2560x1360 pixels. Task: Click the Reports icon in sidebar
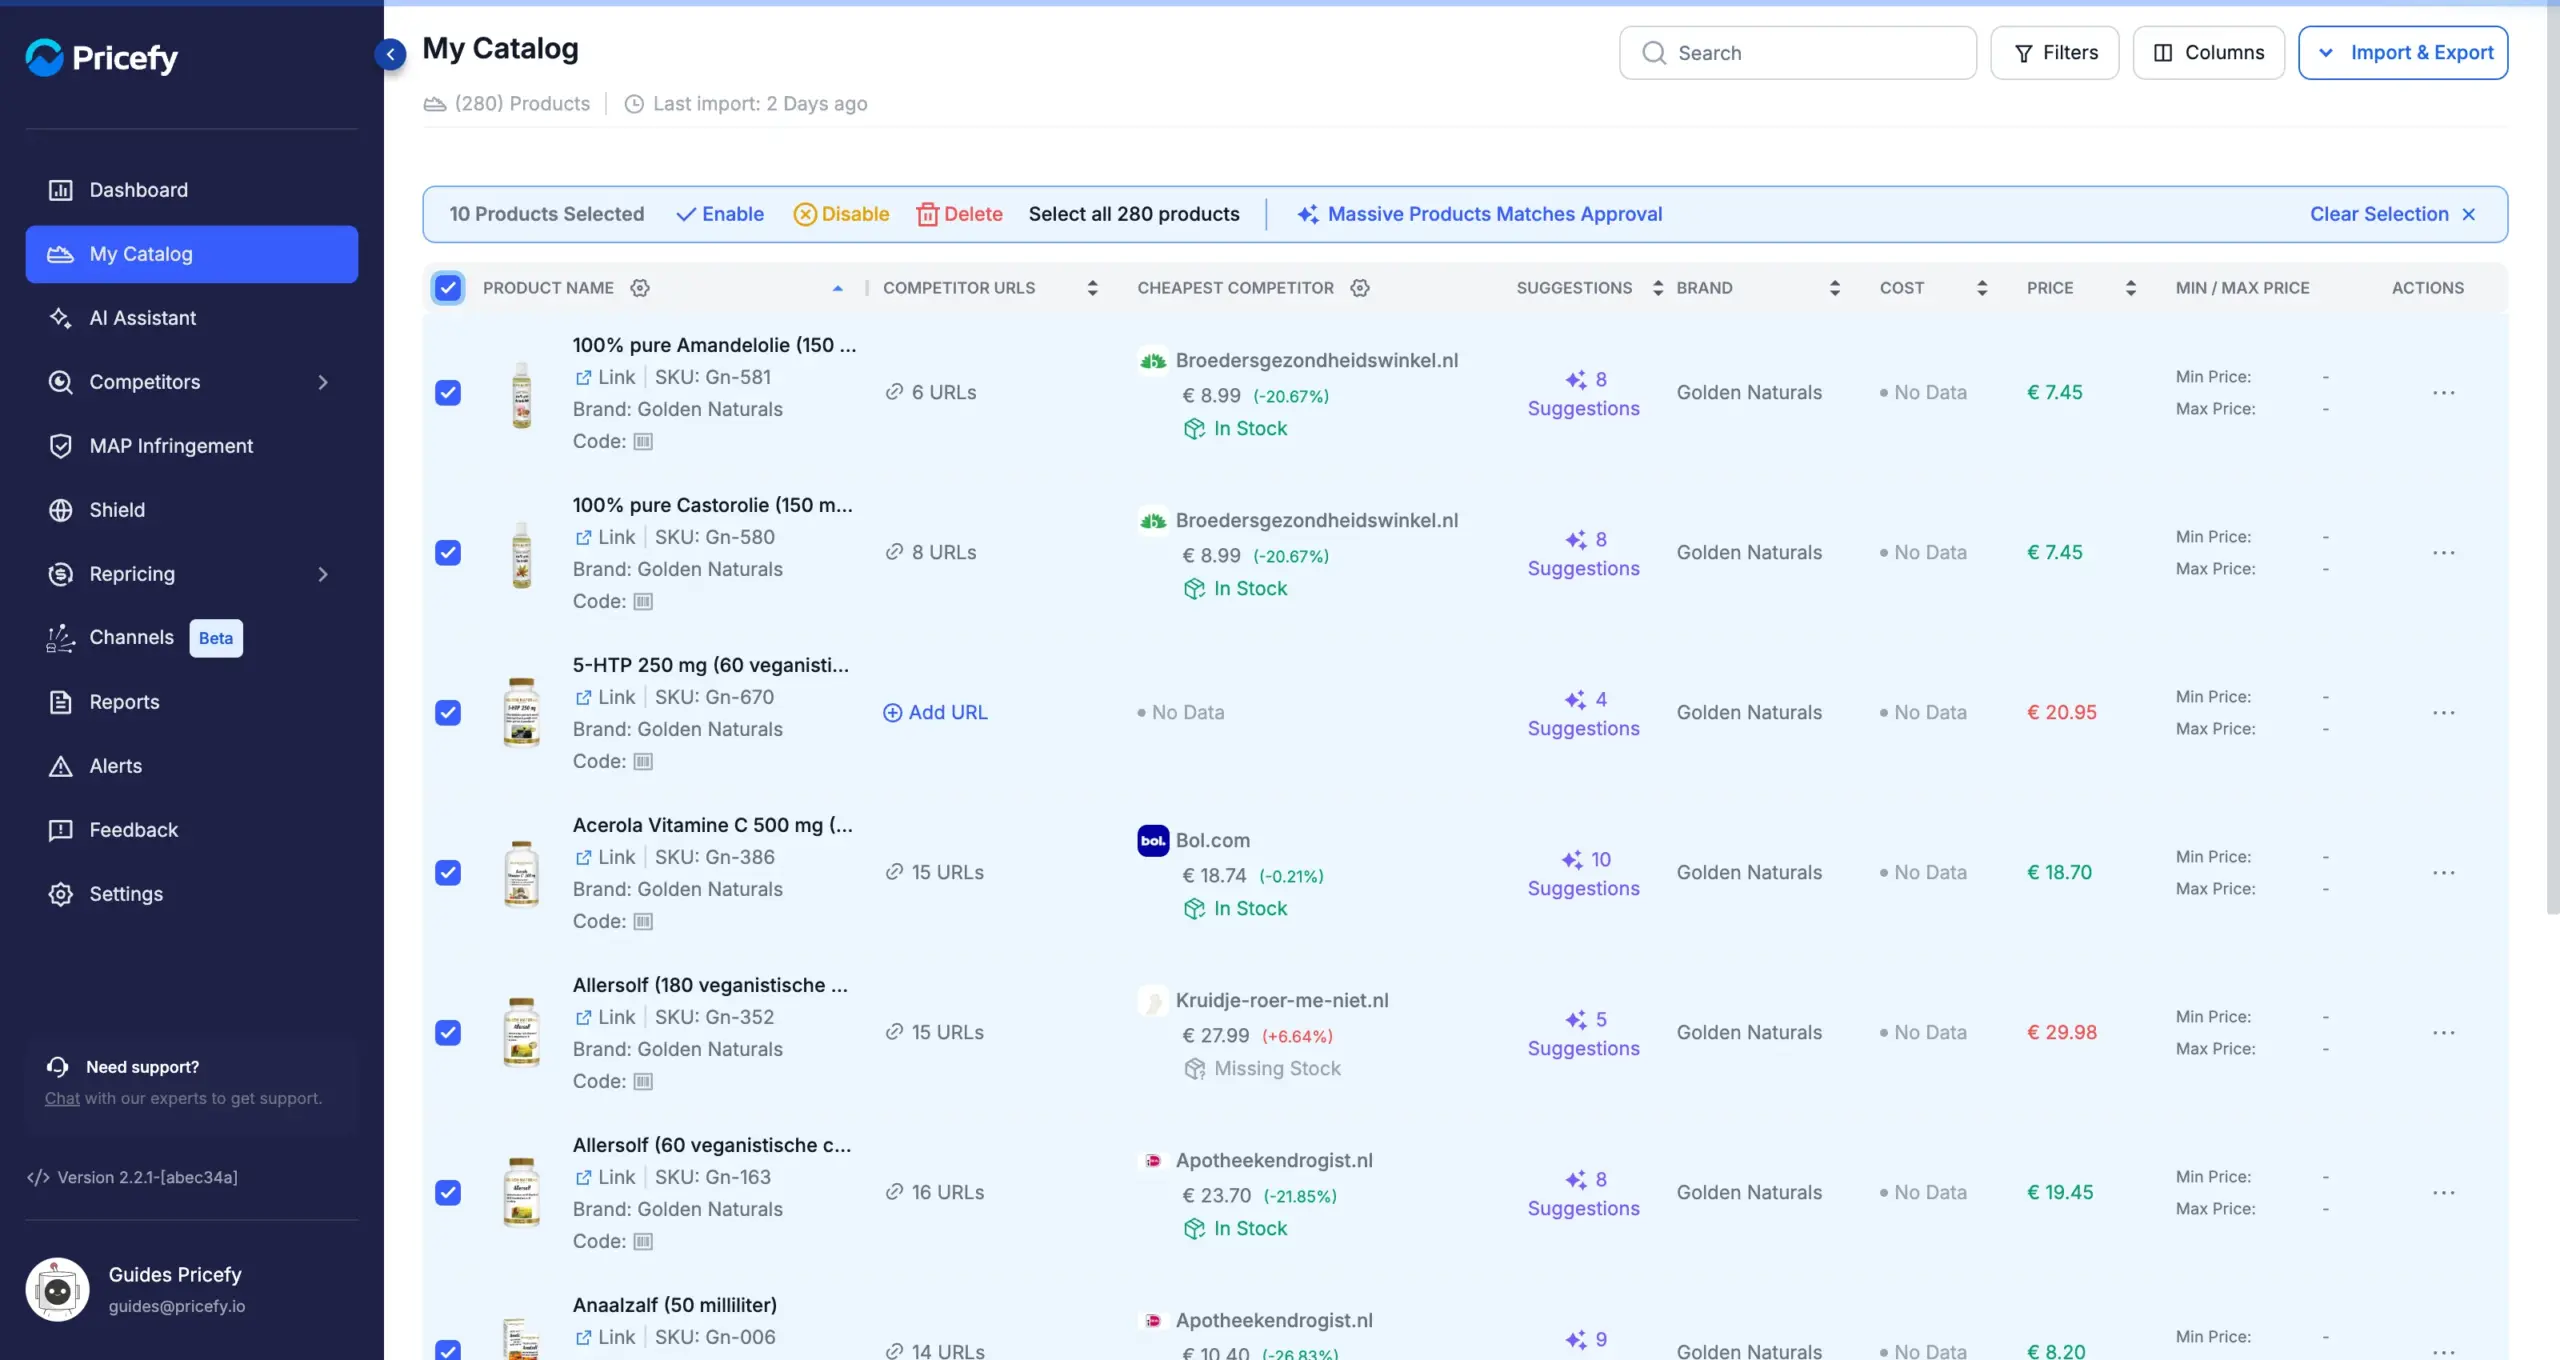point(61,702)
